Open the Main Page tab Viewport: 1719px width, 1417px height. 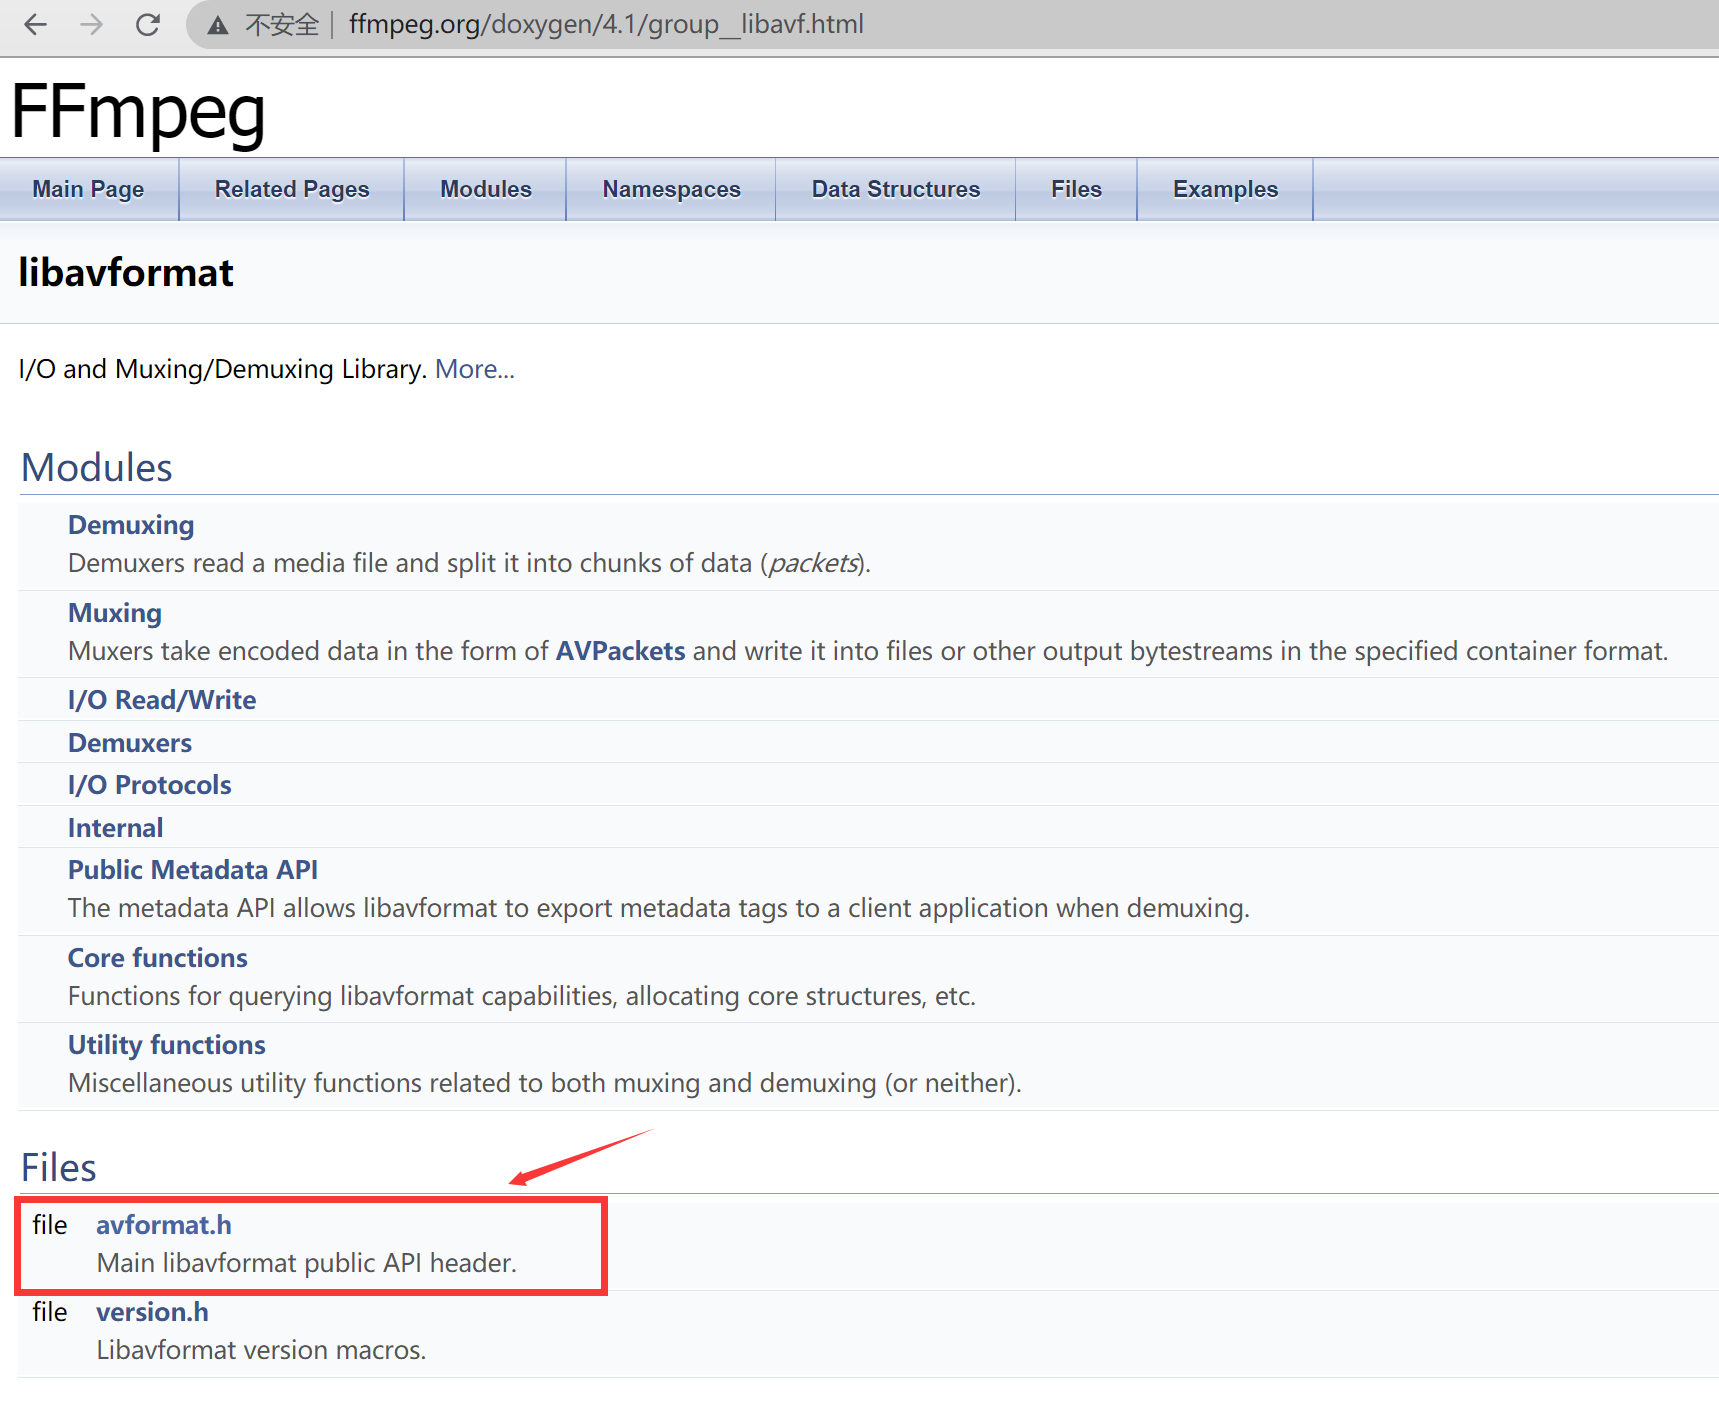[88, 189]
